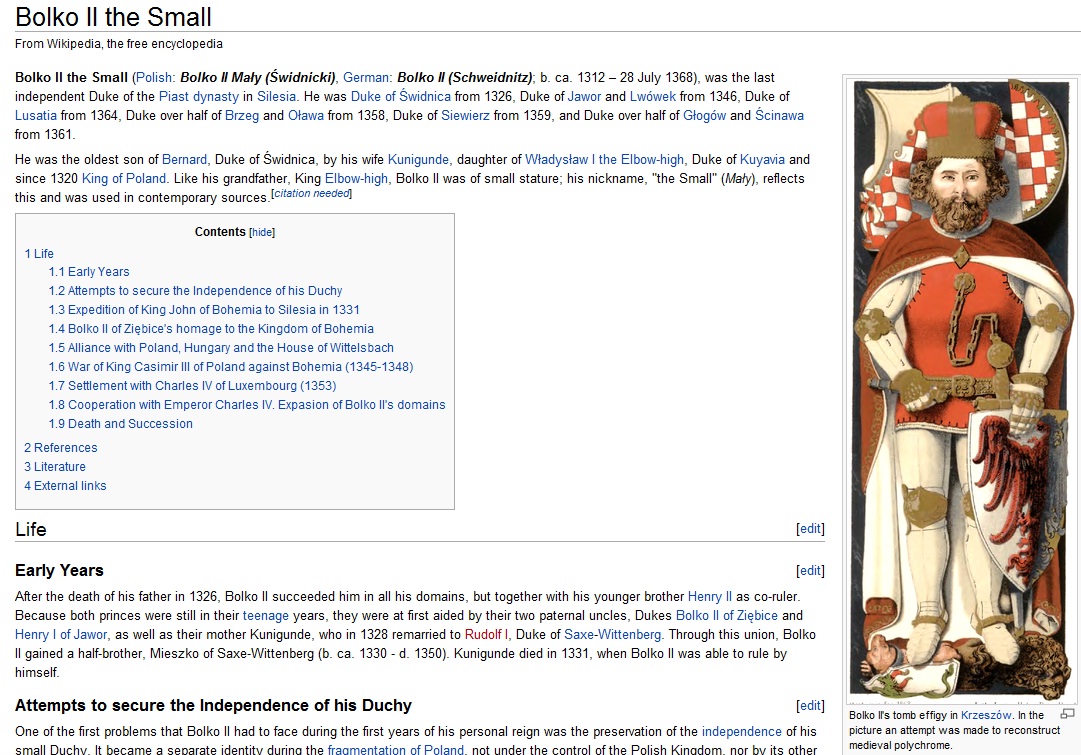Open the Saxe-Wittenberg link
Screen dimensions: 1081x755
(x=613, y=634)
